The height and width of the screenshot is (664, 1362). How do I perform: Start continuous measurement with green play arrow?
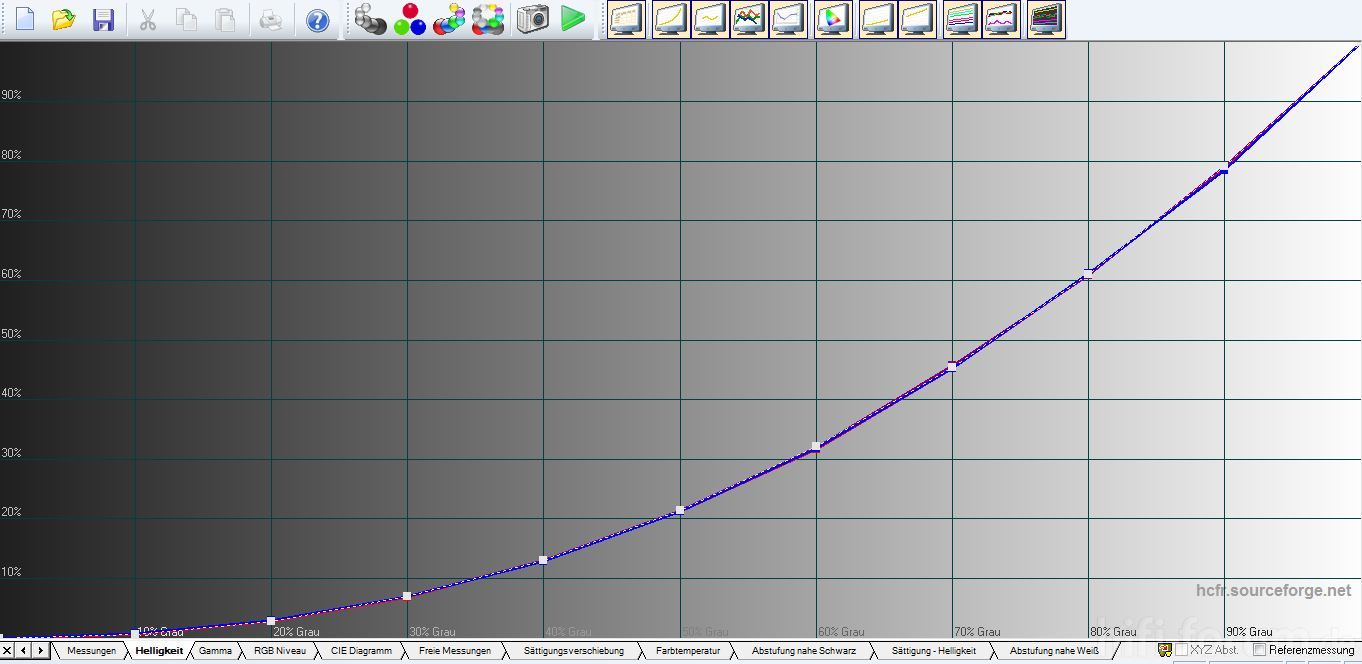(572, 19)
